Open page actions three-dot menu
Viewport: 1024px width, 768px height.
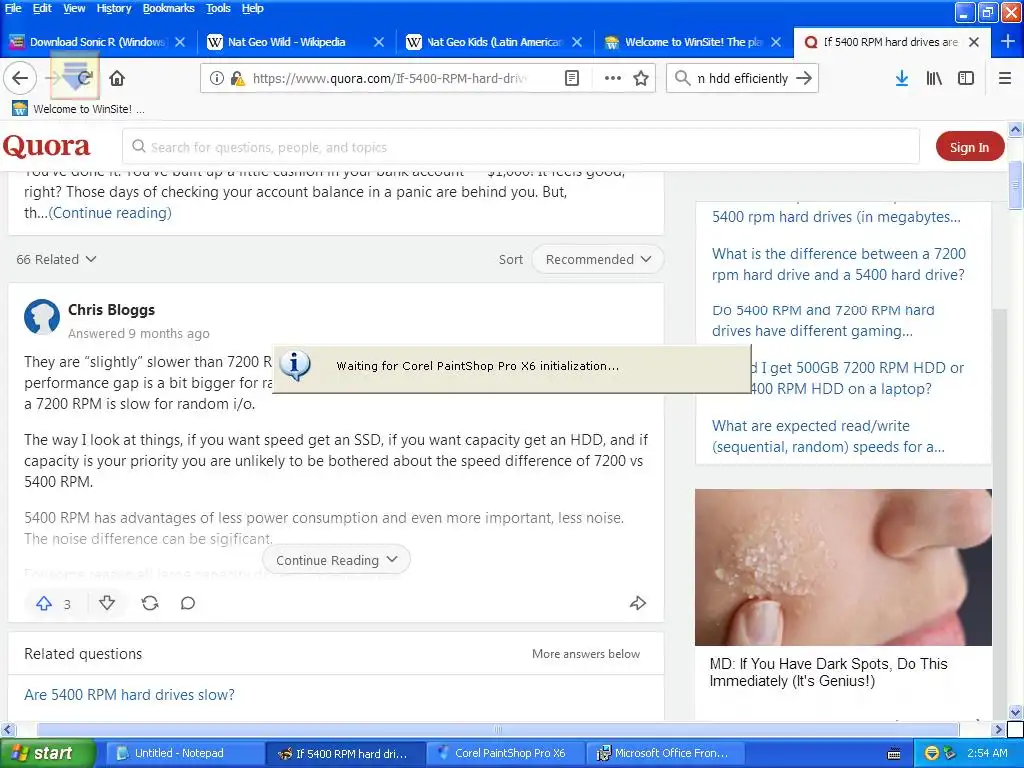pyautogui.click(x=613, y=78)
